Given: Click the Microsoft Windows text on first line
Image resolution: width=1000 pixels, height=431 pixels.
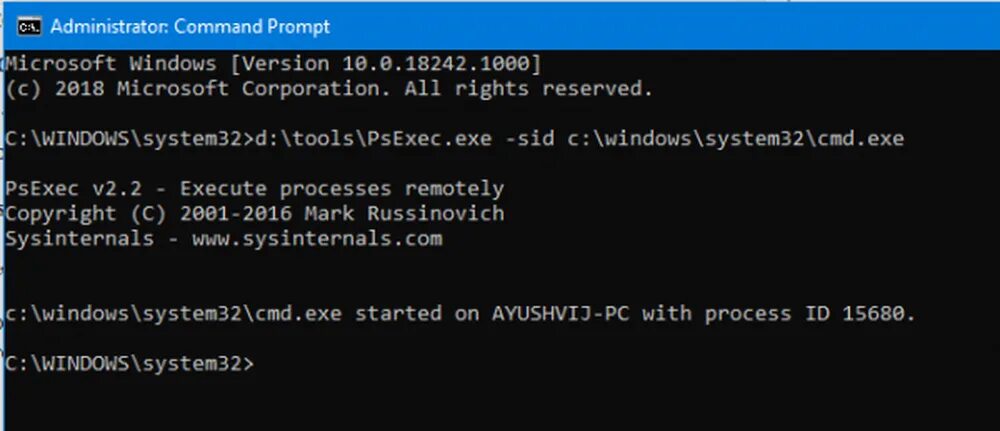Looking at the screenshot, I should pos(111,64).
